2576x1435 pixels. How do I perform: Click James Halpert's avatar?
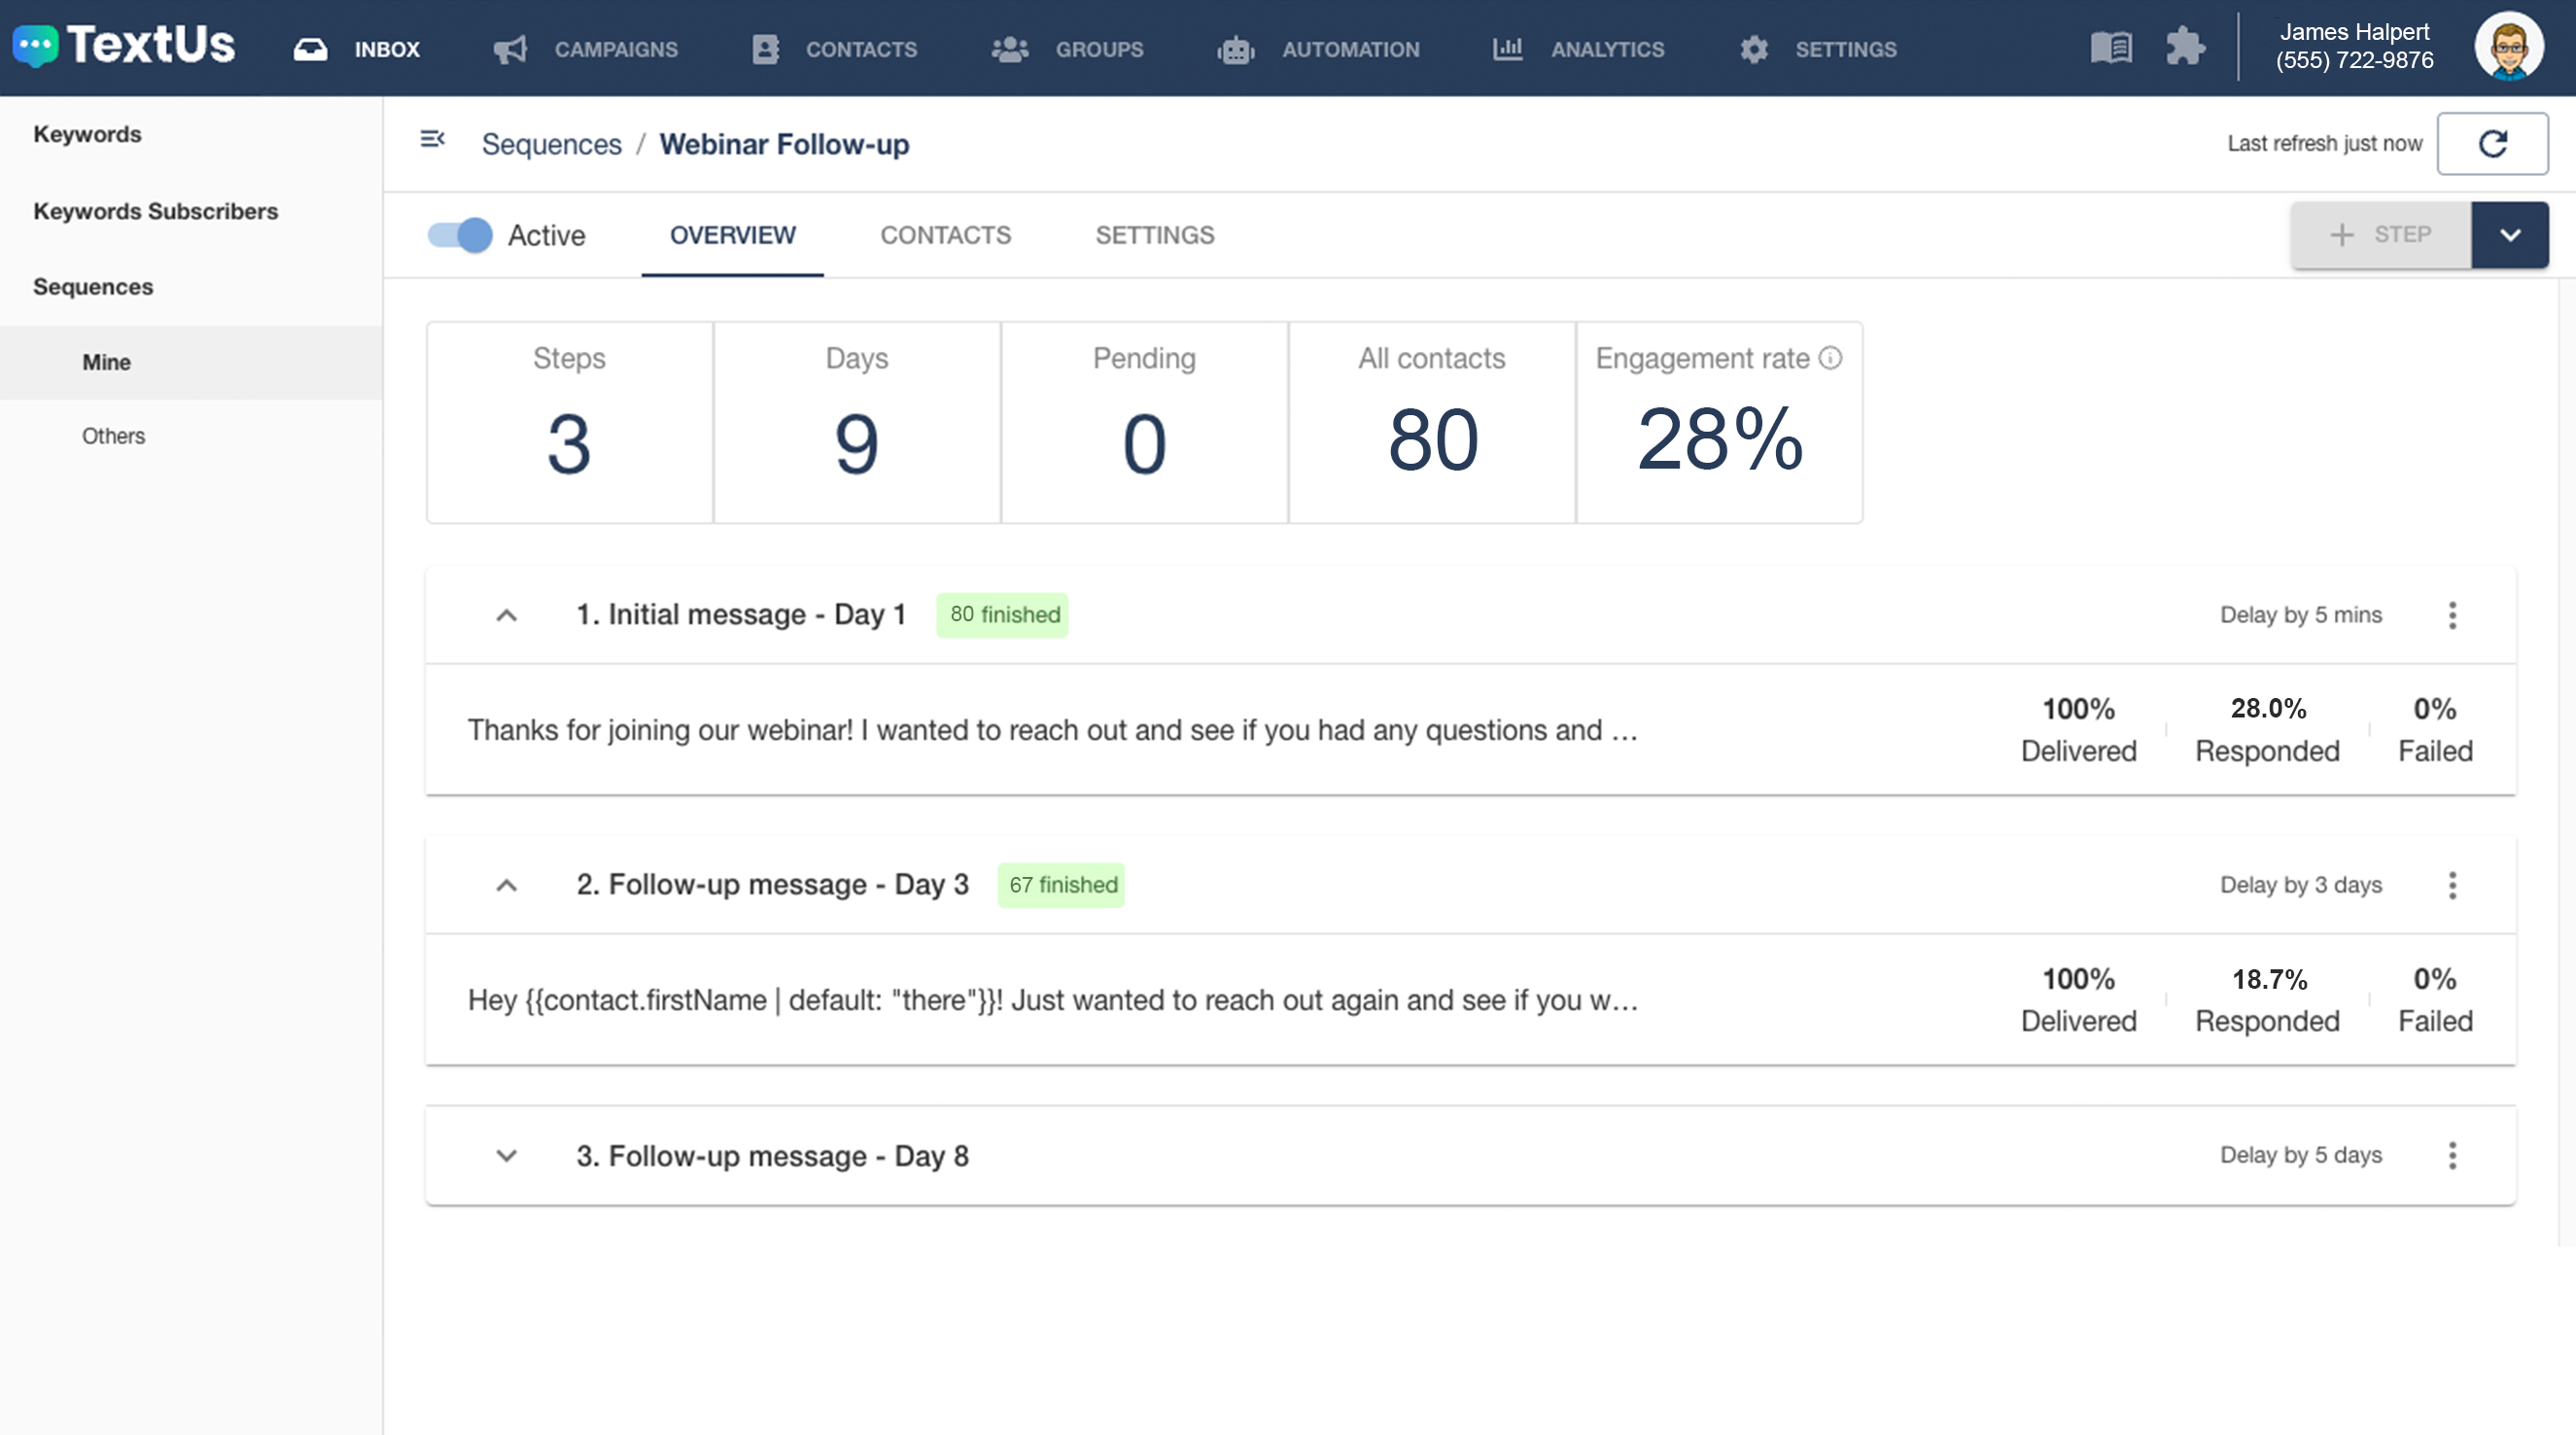point(2507,47)
